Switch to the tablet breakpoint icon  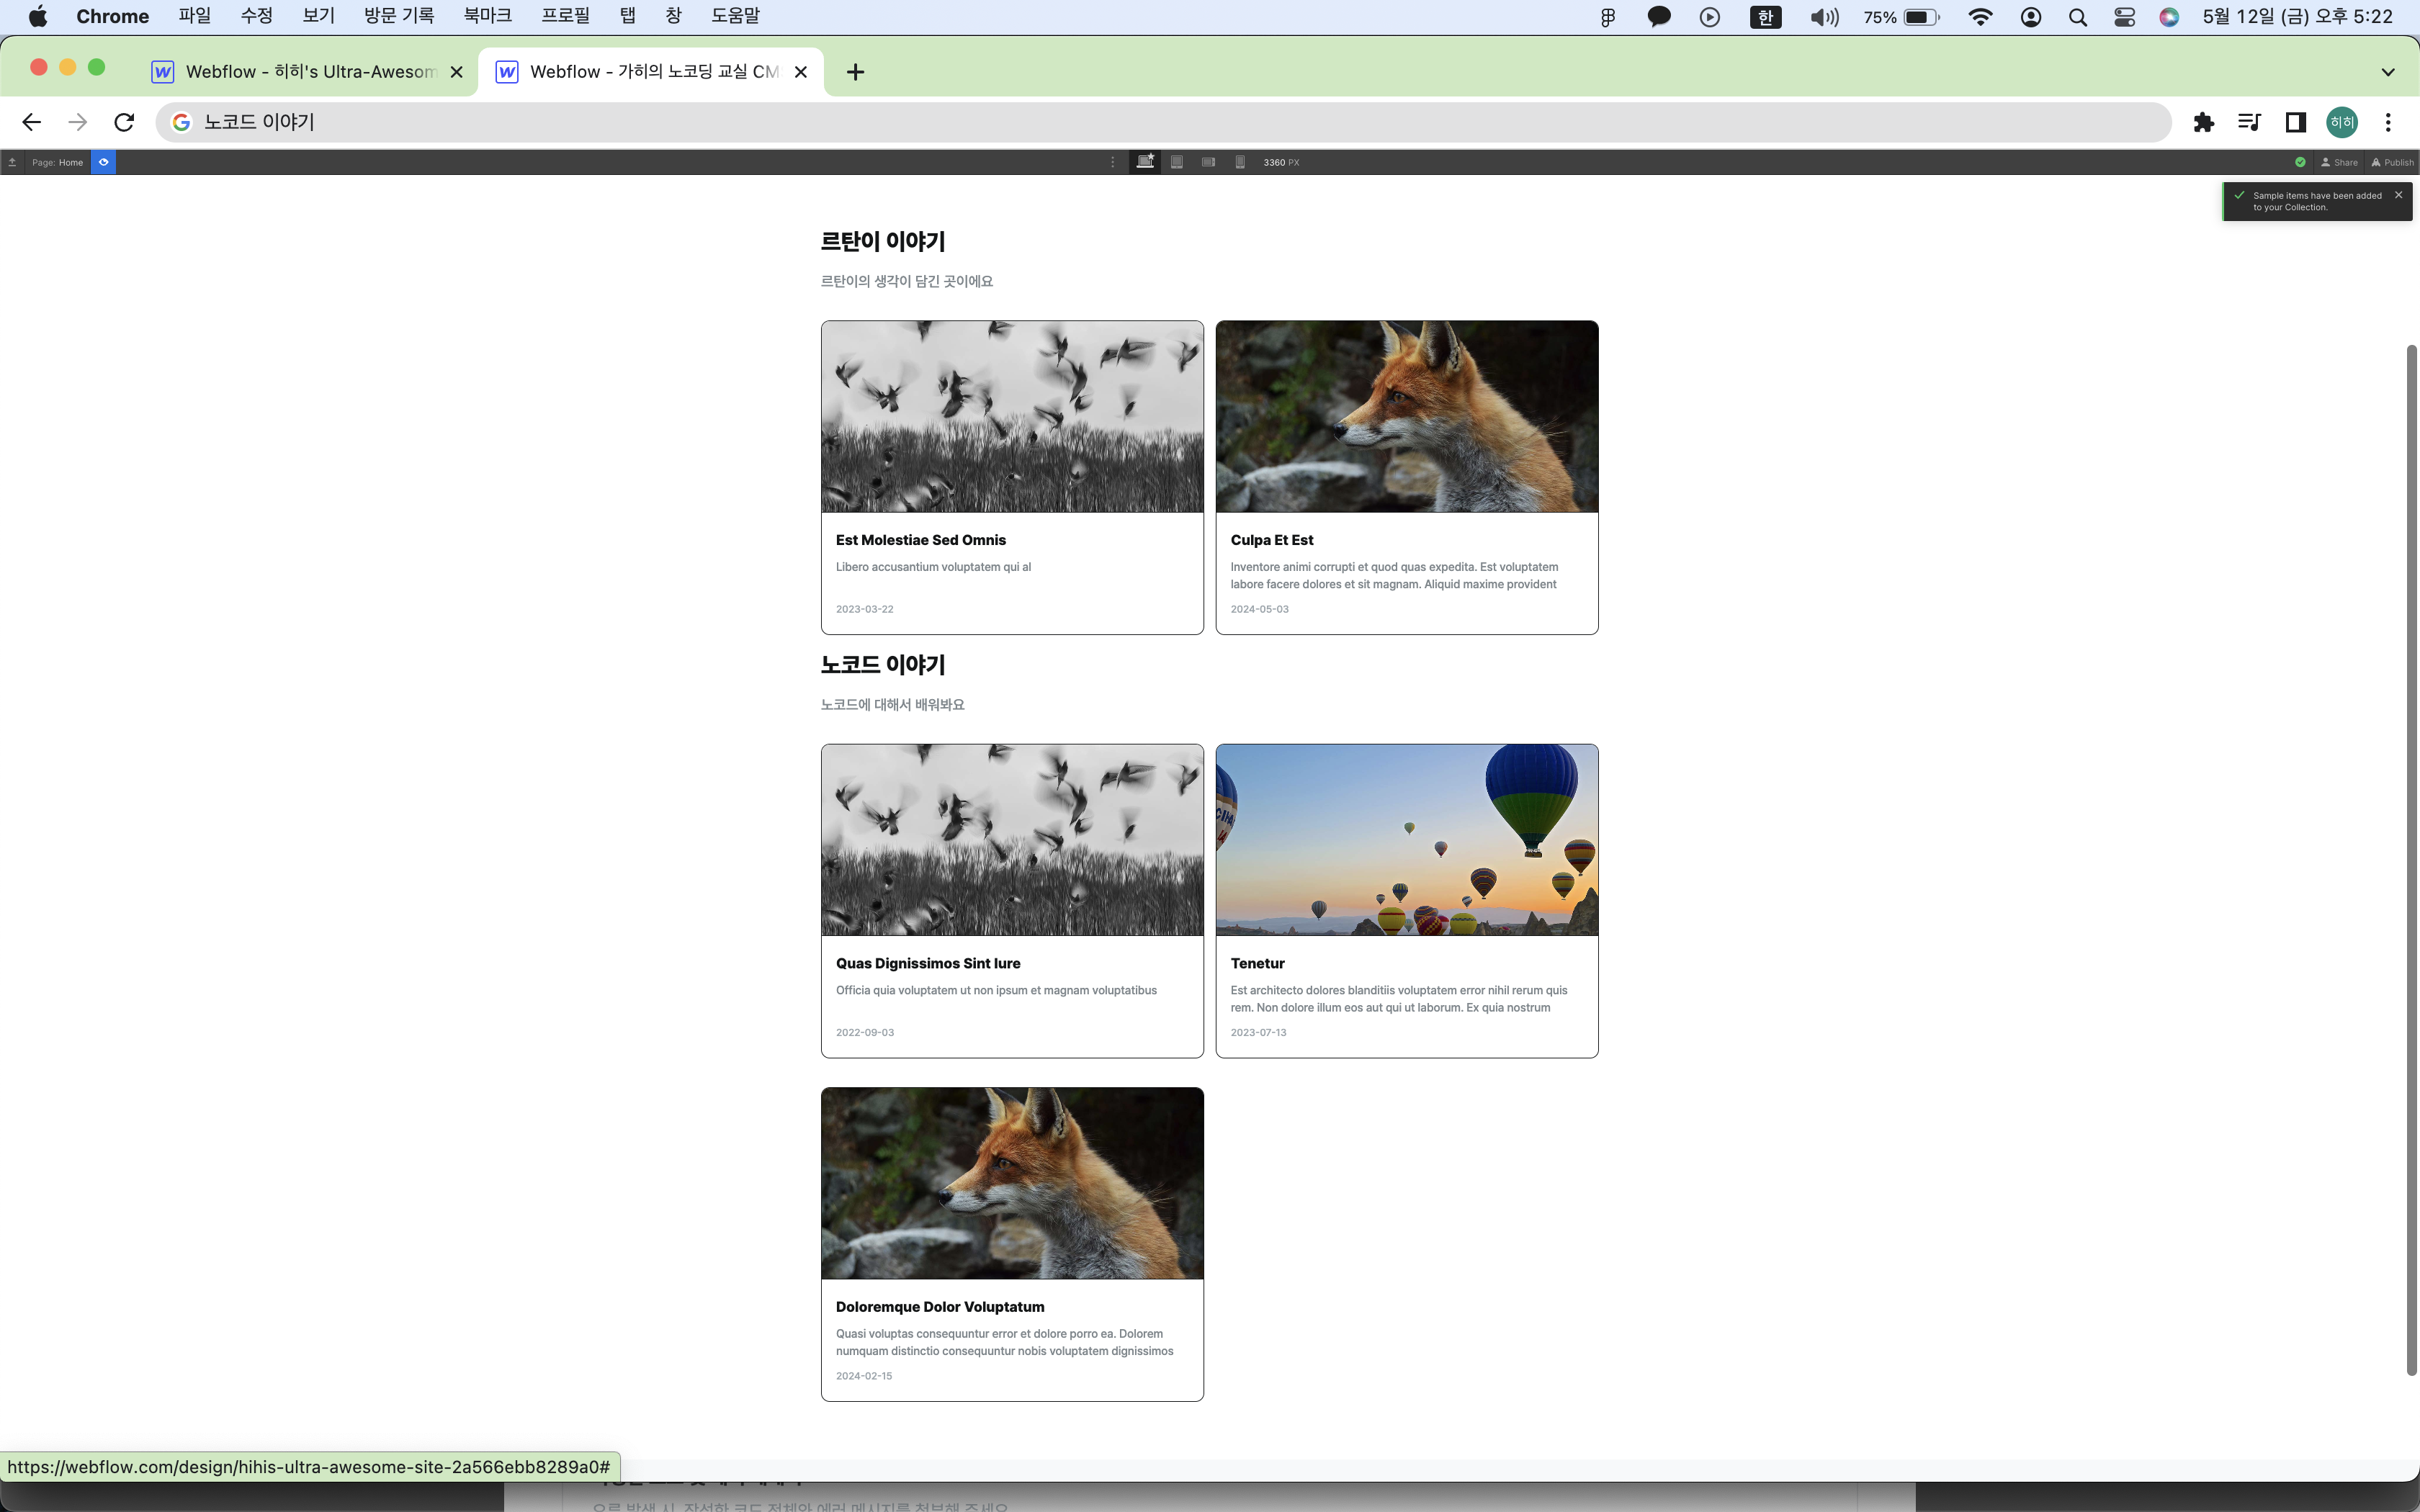point(1177,162)
